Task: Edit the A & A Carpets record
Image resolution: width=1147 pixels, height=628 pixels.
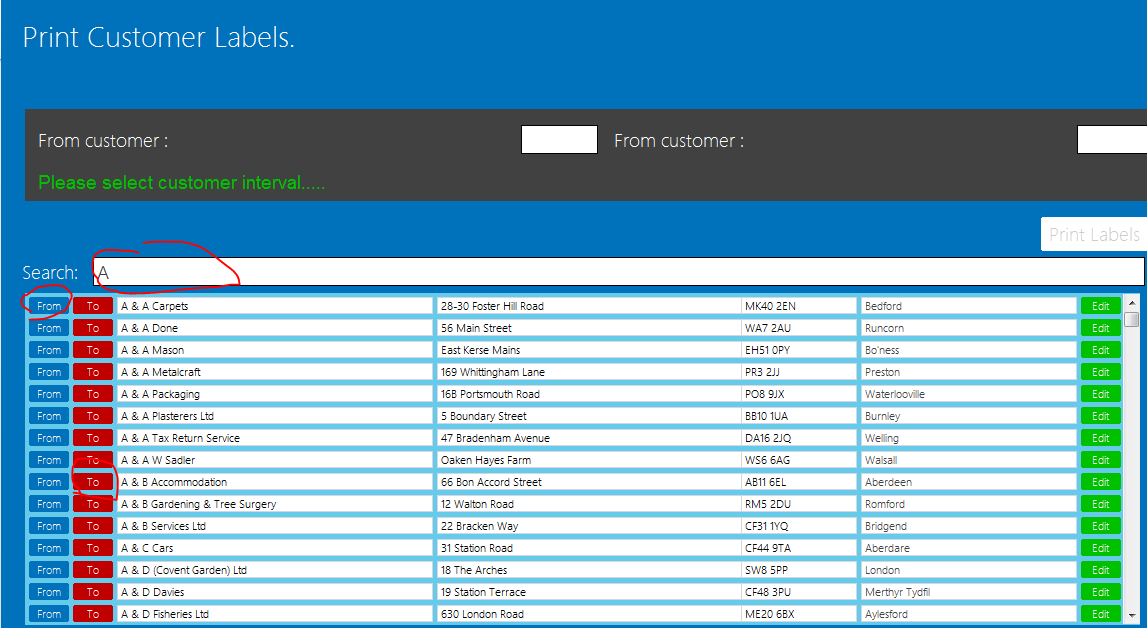Action: tap(1101, 306)
